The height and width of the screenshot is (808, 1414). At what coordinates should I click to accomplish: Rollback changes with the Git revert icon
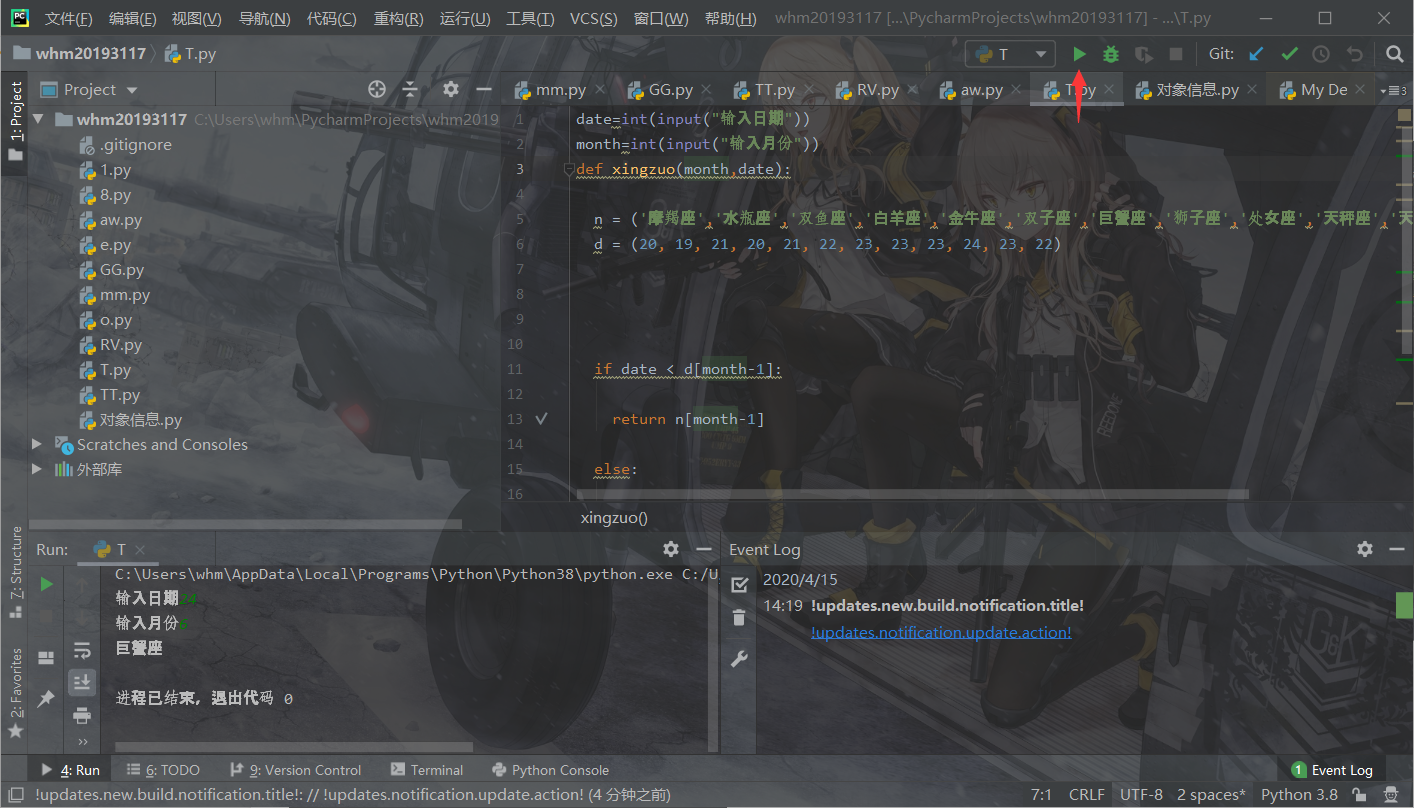1354,54
